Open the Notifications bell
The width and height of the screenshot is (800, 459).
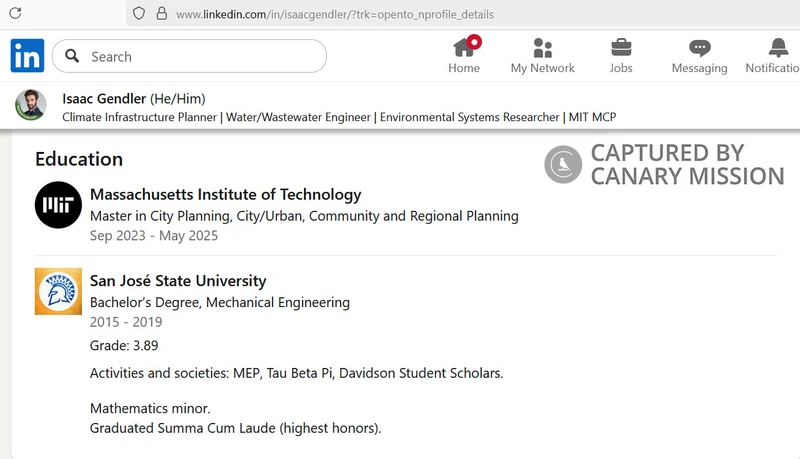pyautogui.click(x=777, y=55)
